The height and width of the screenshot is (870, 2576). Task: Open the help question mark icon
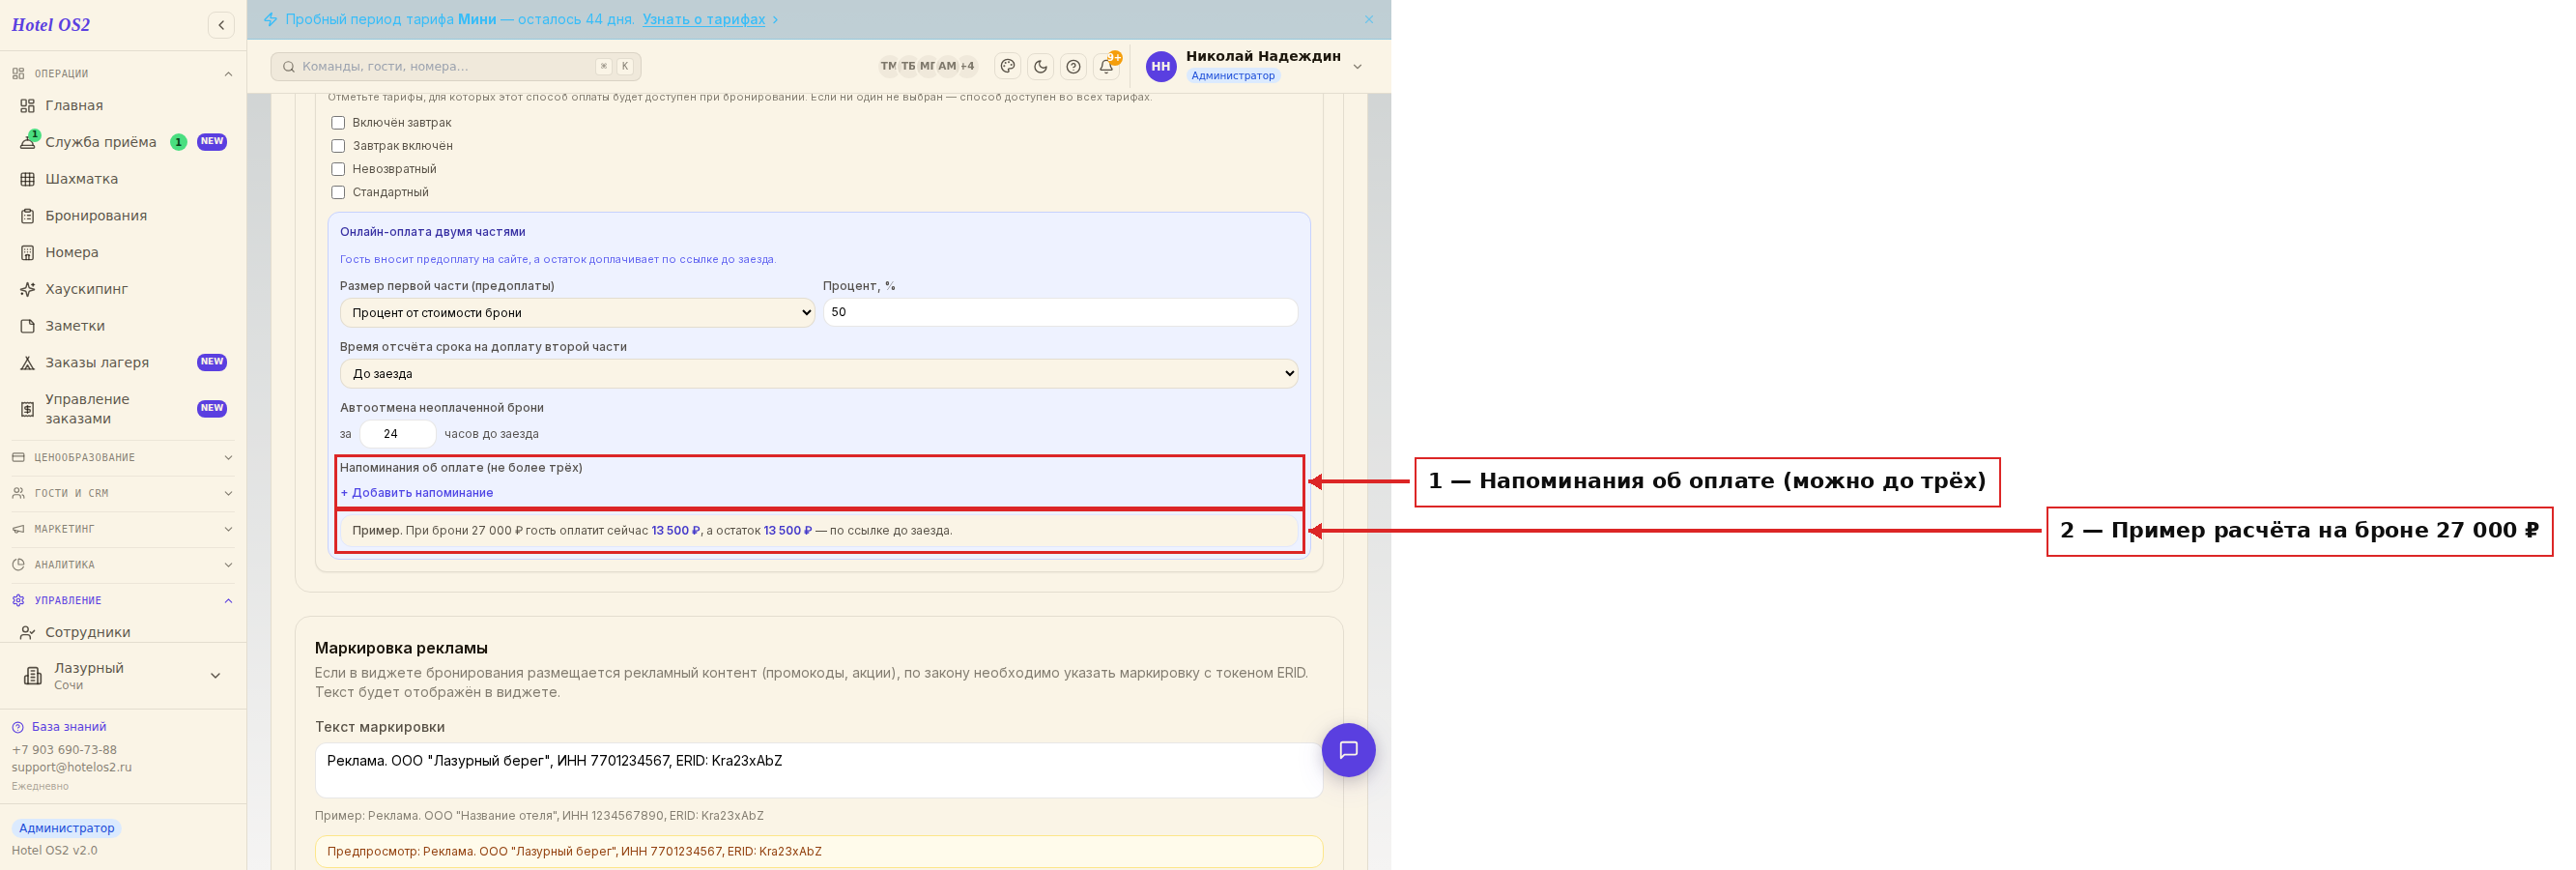pos(1073,66)
